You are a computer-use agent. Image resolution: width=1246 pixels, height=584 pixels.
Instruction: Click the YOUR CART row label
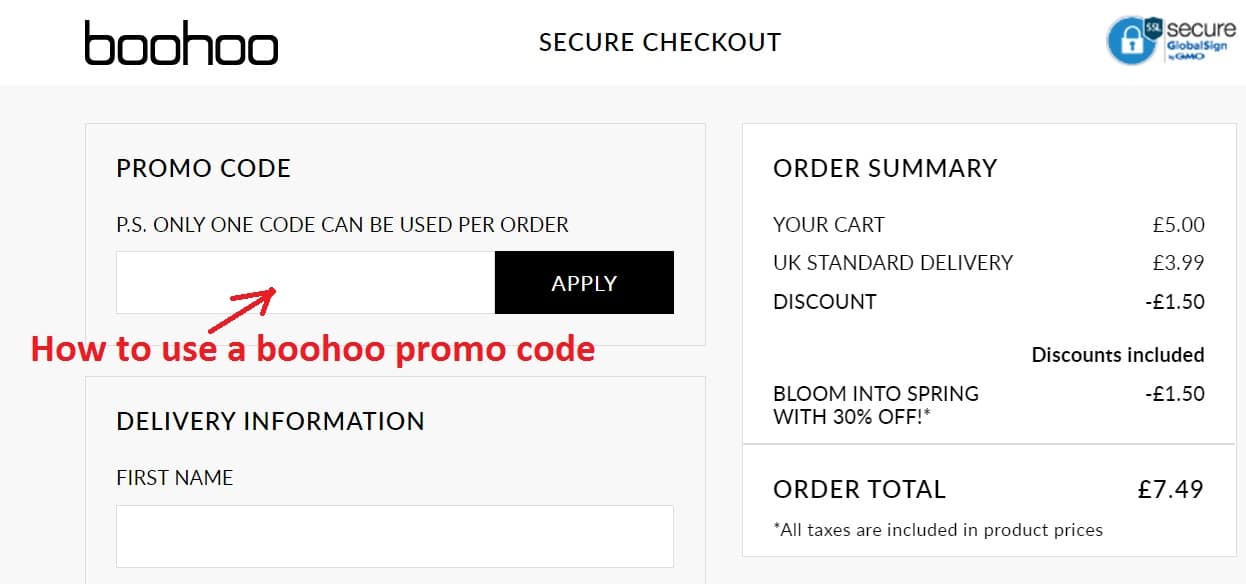click(x=829, y=225)
